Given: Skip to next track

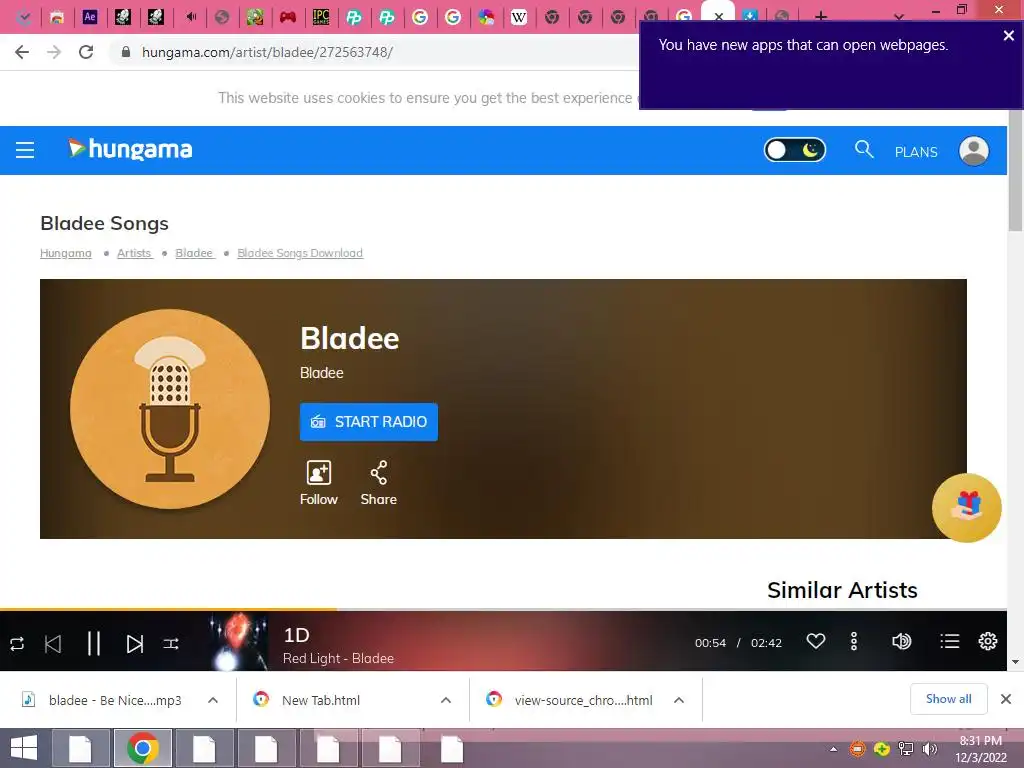Looking at the screenshot, I should point(135,644).
